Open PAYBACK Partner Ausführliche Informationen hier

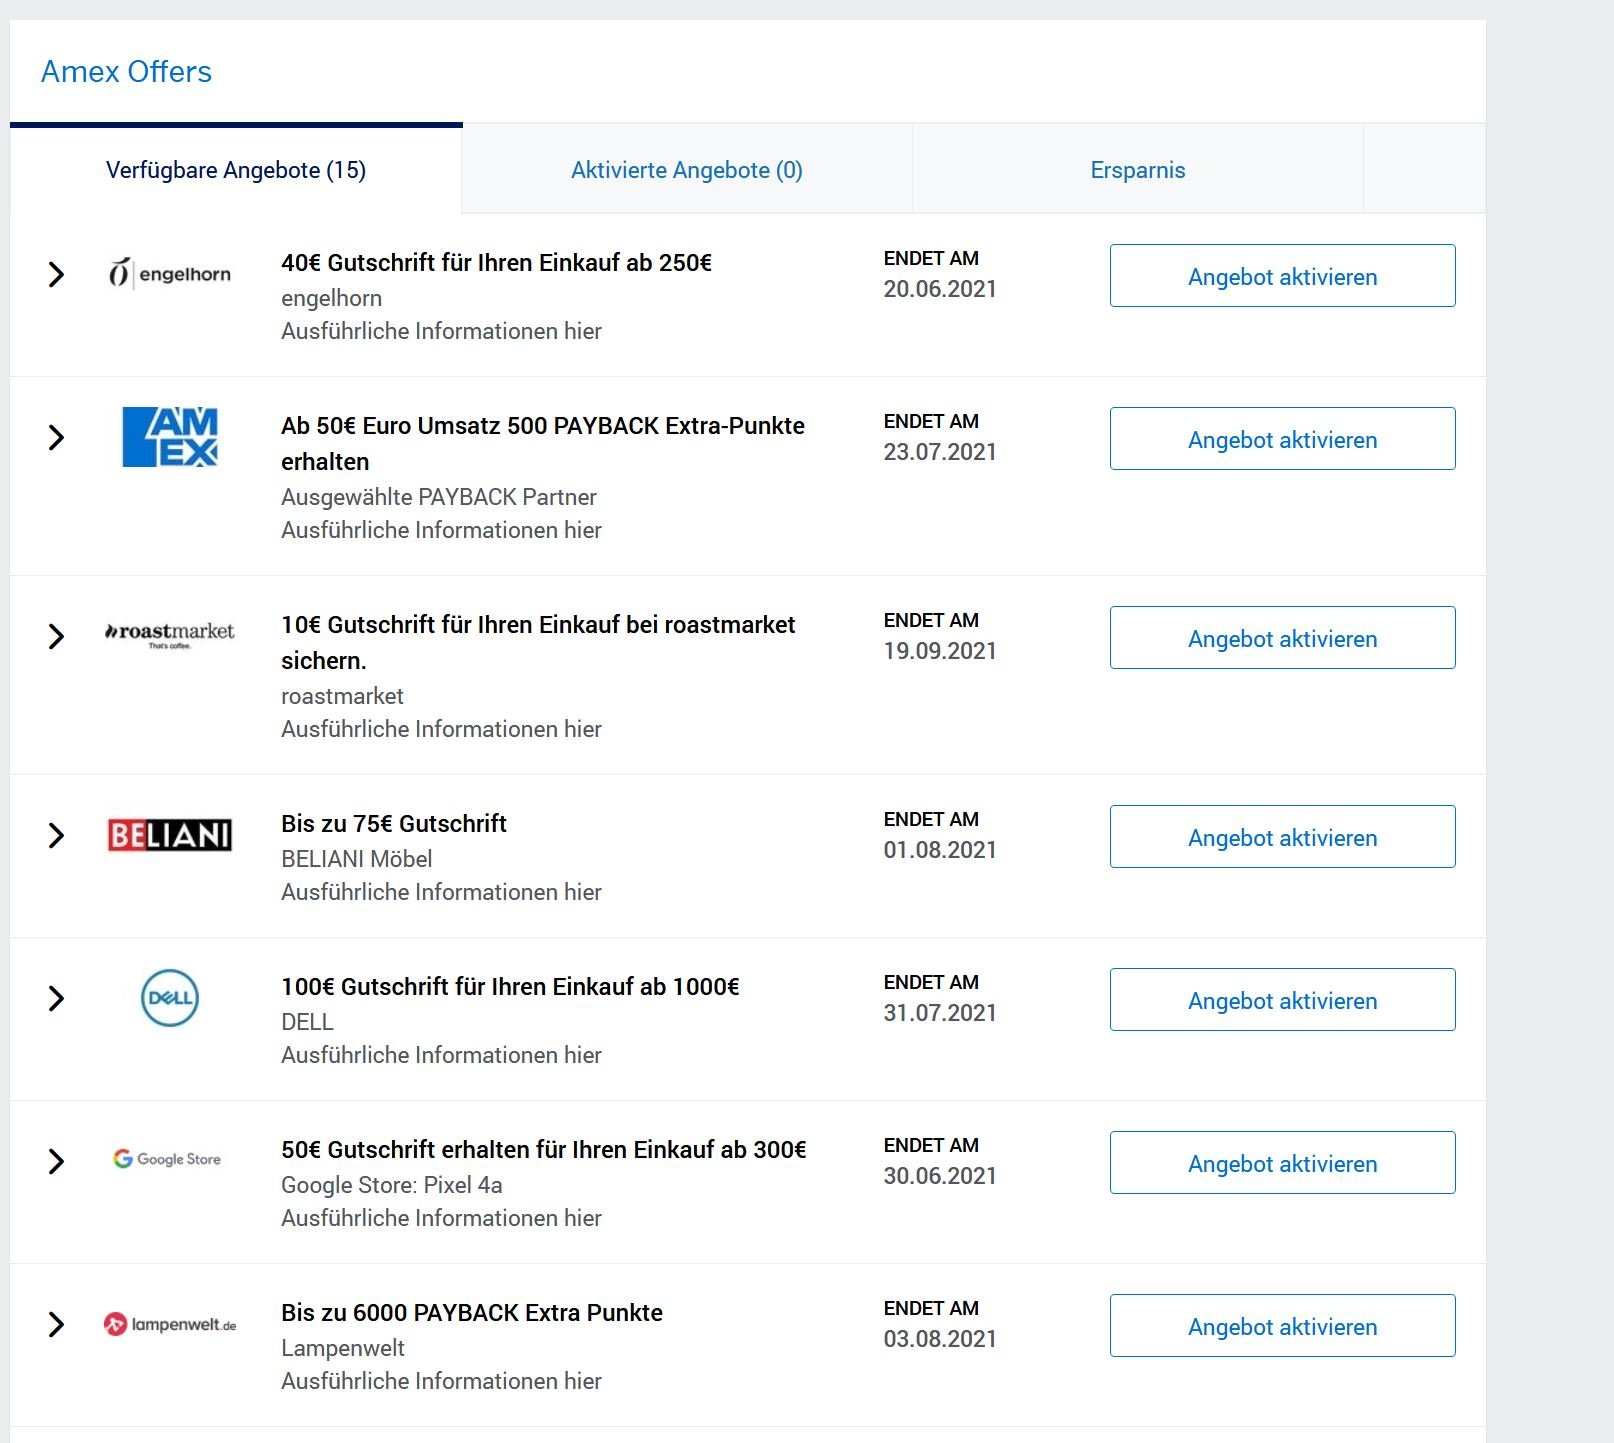pos(441,530)
